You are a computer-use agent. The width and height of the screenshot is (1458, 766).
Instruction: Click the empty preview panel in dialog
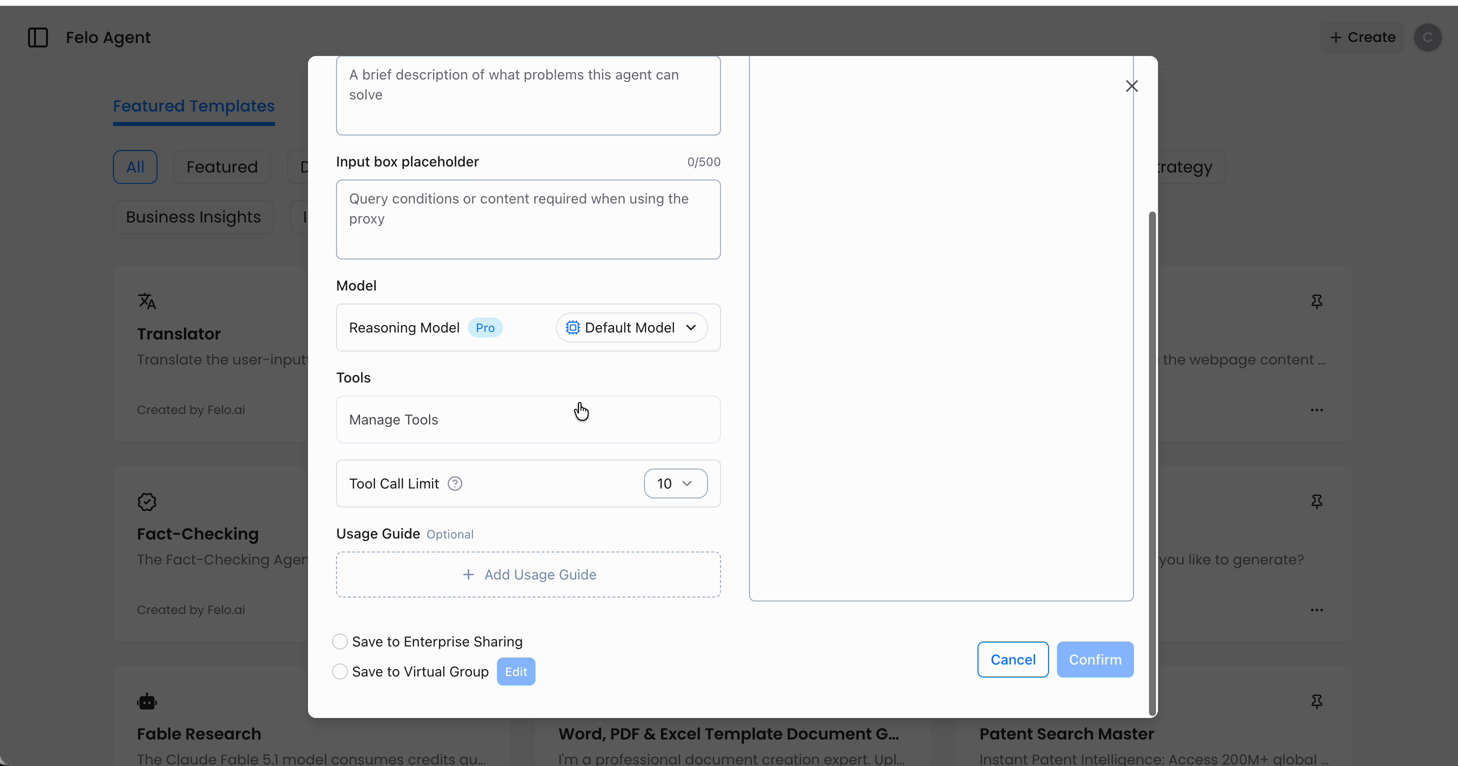click(941, 328)
